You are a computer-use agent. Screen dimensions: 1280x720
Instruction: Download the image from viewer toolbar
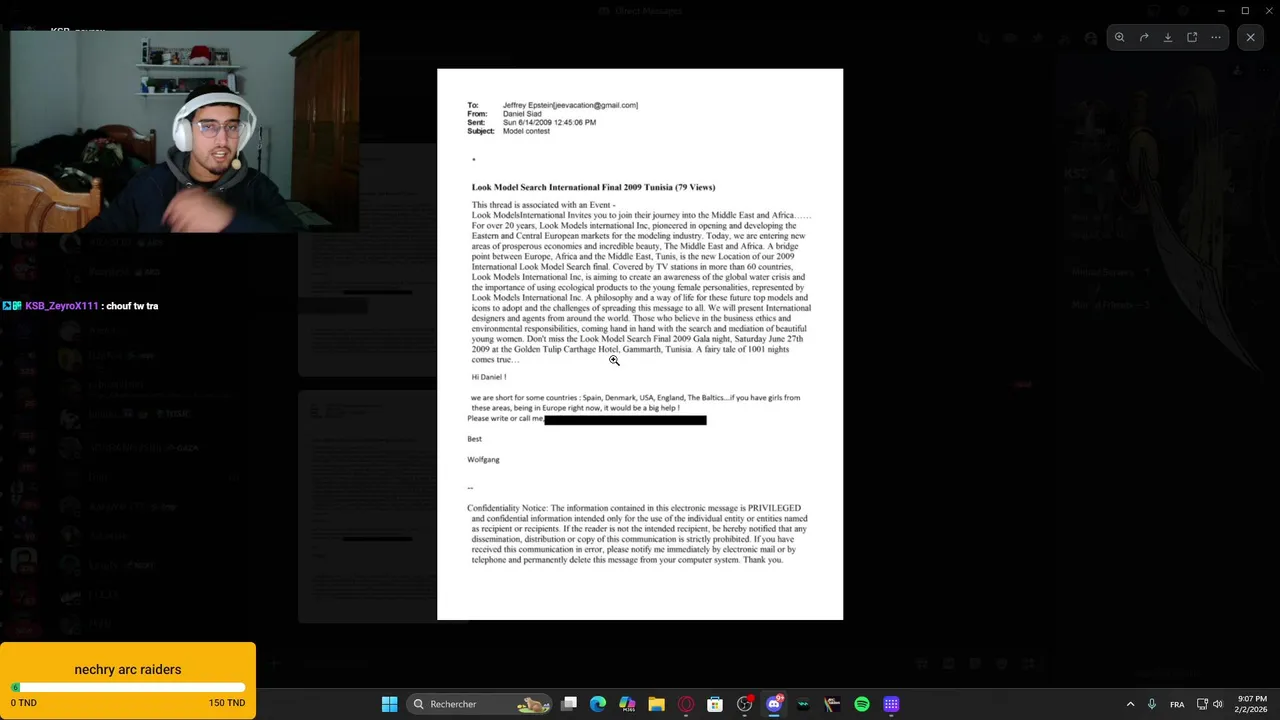click(1168, 37)
